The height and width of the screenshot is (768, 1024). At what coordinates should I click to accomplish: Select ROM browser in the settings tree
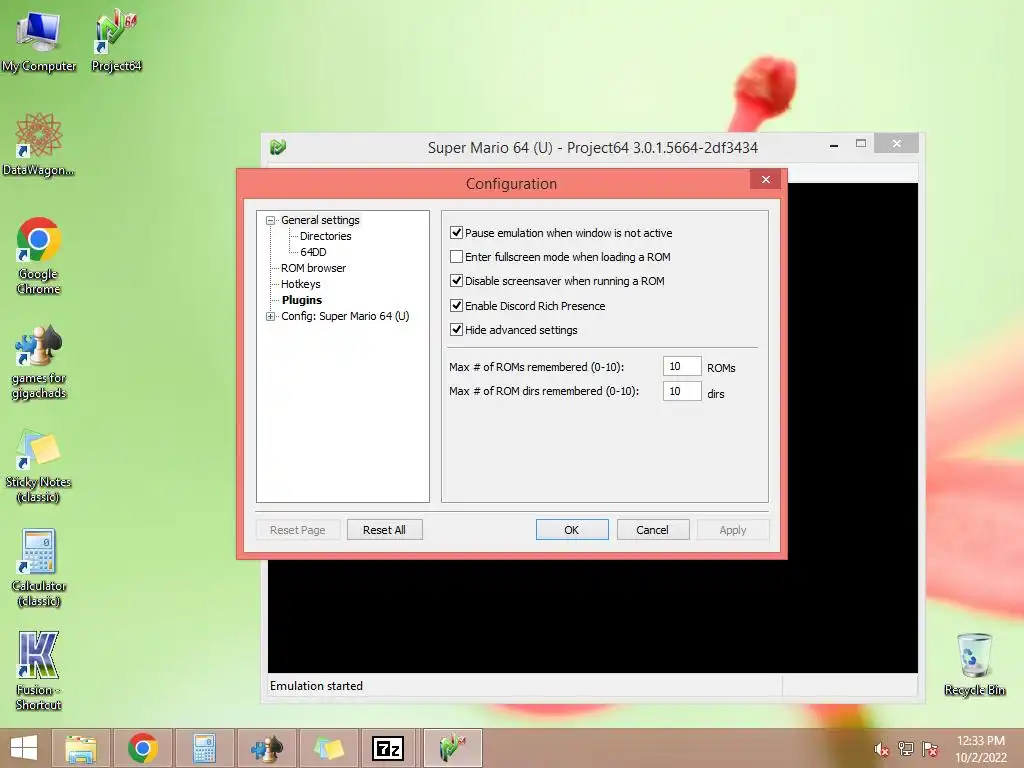[x=313, y=268]
